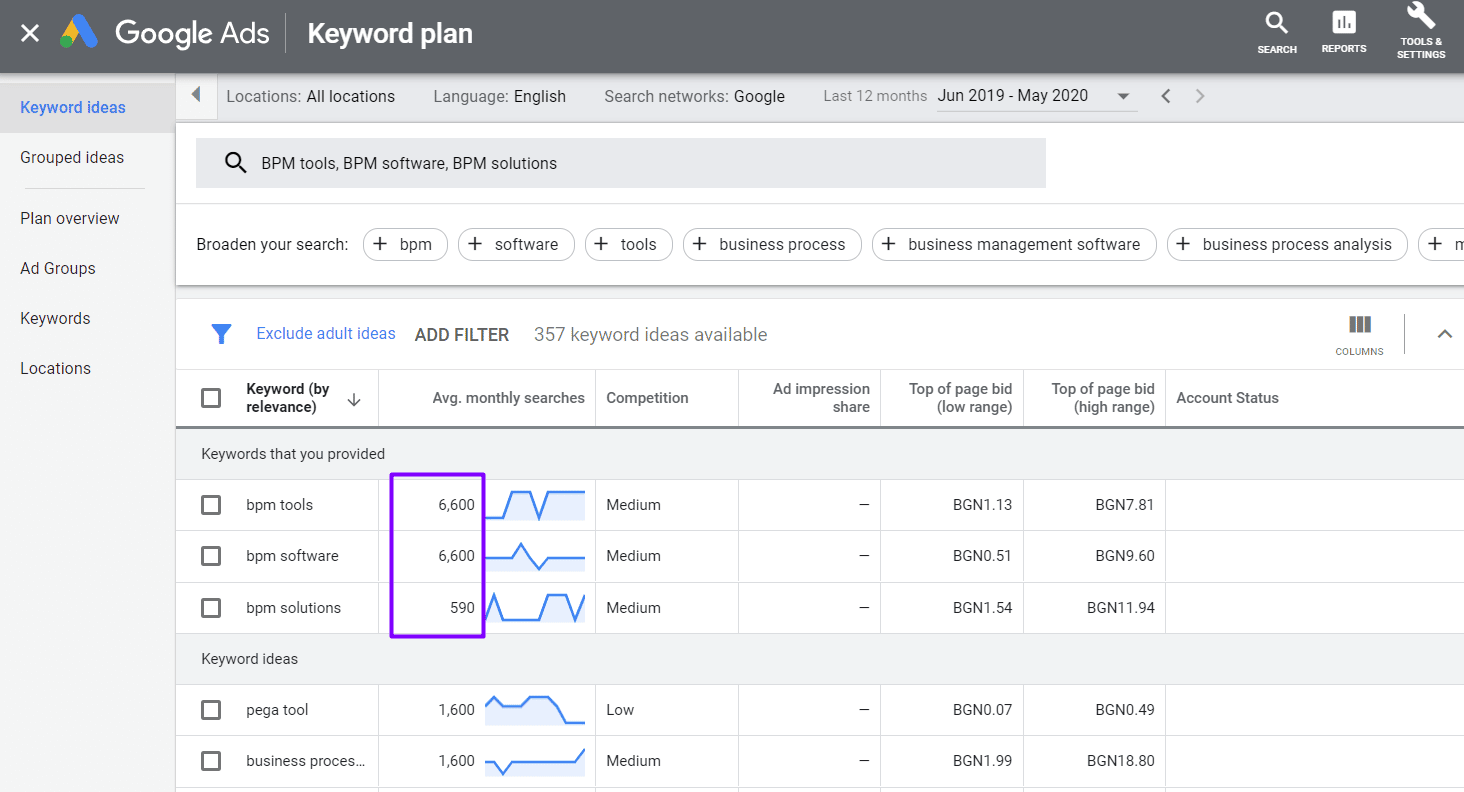Add 'bpm' to broaden search
Viewport: 1464px width, 792px height.
point(405,244)
